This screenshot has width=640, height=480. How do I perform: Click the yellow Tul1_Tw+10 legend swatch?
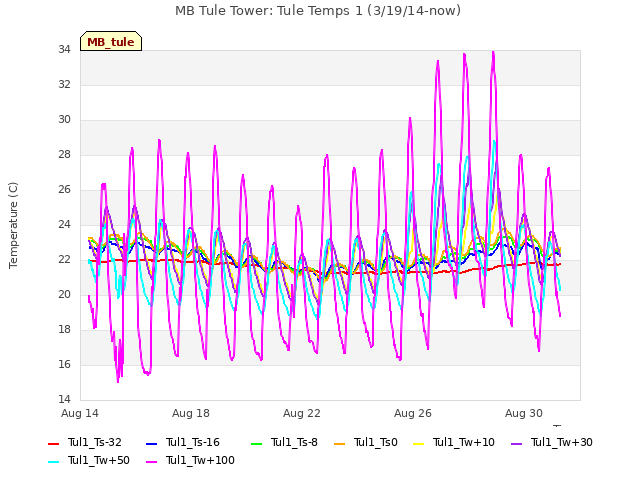coord(419,443)
